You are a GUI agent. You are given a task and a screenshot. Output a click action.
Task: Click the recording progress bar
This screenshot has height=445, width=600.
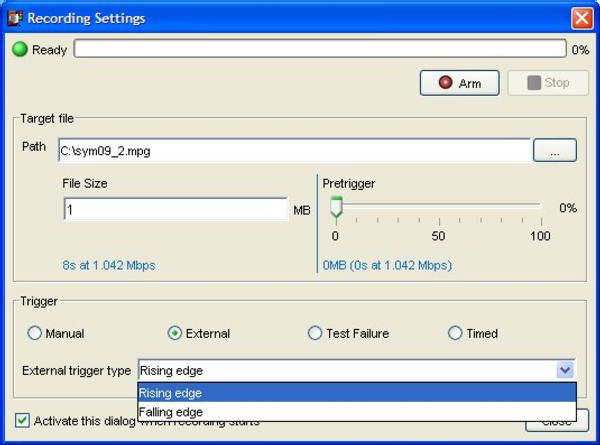click(x=319, y=49)
